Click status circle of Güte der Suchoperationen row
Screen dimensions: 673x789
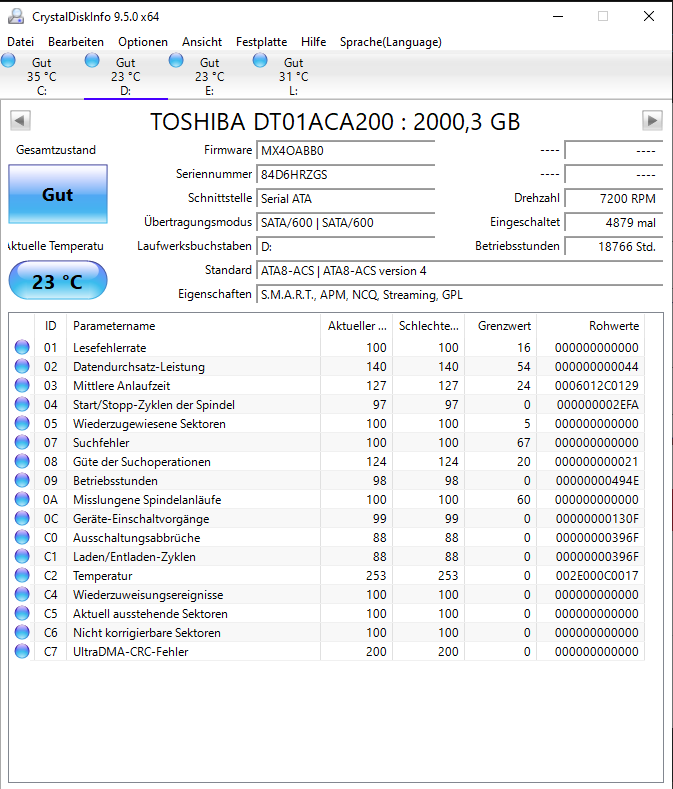(x=22, y=461)
